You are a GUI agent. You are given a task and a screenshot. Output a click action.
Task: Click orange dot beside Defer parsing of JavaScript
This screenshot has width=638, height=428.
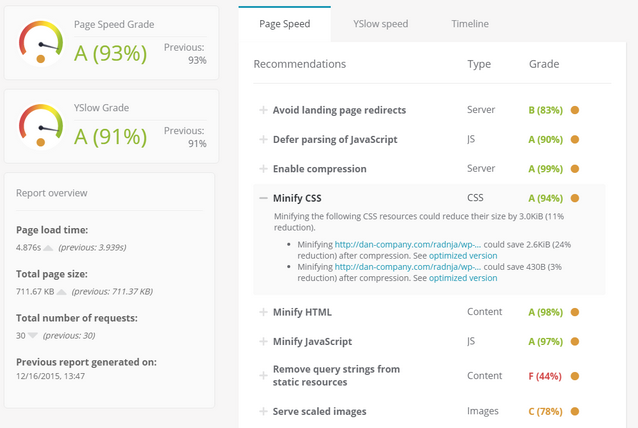click(x=575, y=139)
